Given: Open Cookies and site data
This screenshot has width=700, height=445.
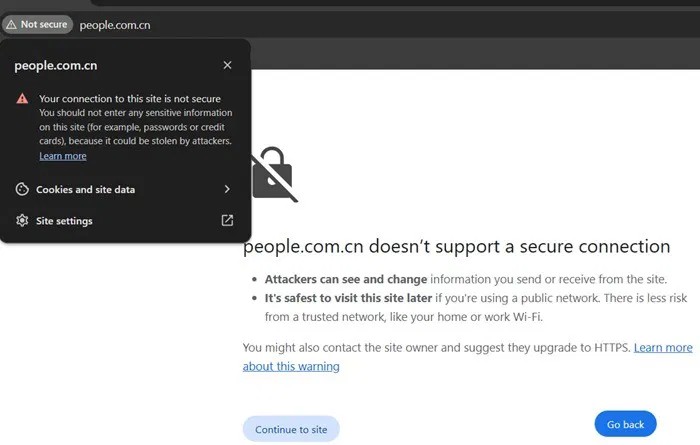Looking at the screenshot, I should [124, 189].
